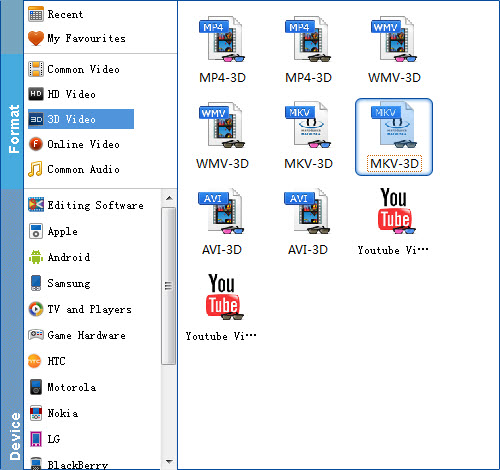
Task: Select the Apple device category
Action: click(53, 231)
